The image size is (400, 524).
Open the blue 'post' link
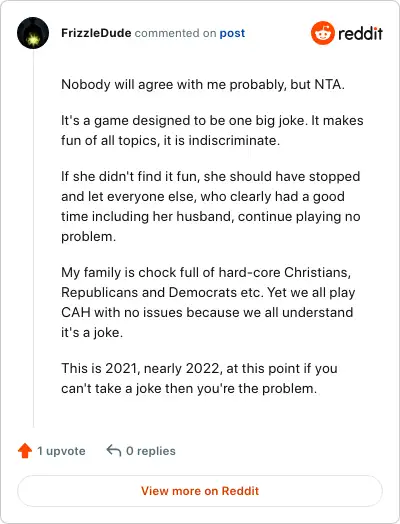[x=232, y=33]
